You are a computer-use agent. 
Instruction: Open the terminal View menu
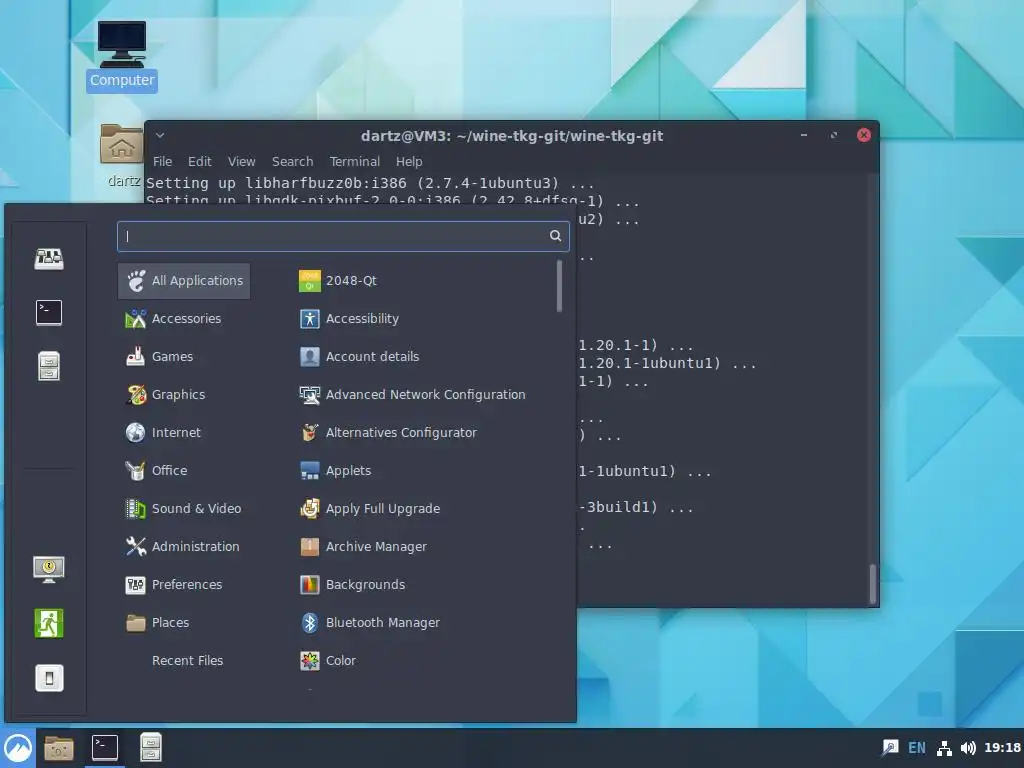pyautogui.click(x=242, y=161)
